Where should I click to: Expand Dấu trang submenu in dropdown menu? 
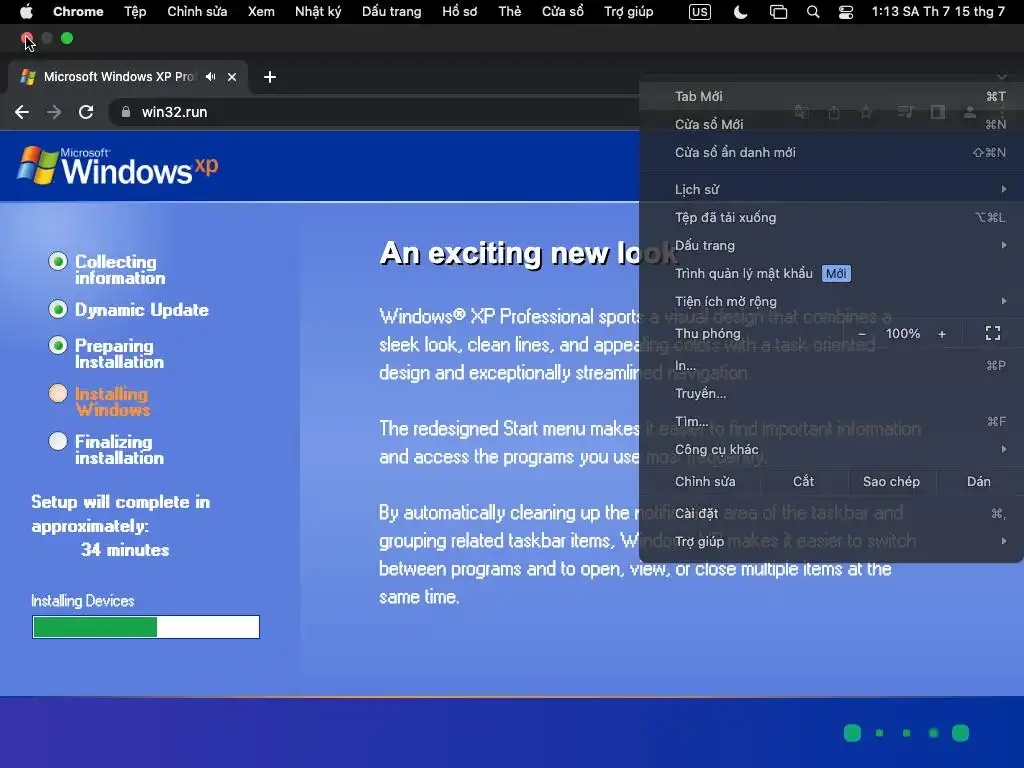[831, 246]
